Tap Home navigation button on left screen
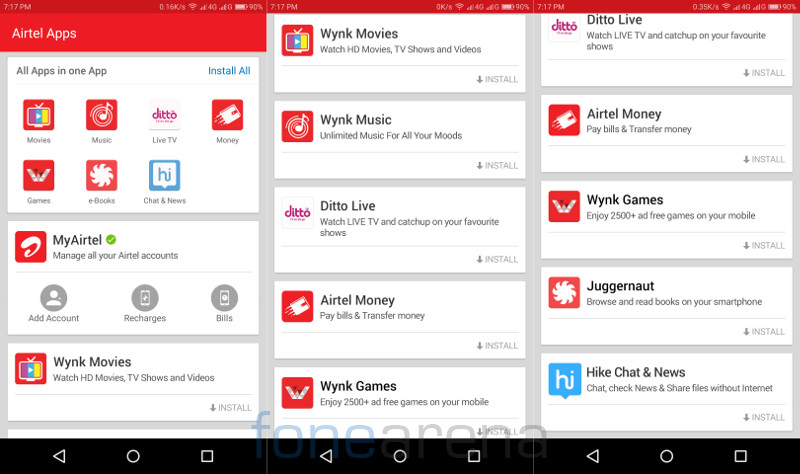Image resolution: width=800 pixels, height=474 pixels. 133,456
